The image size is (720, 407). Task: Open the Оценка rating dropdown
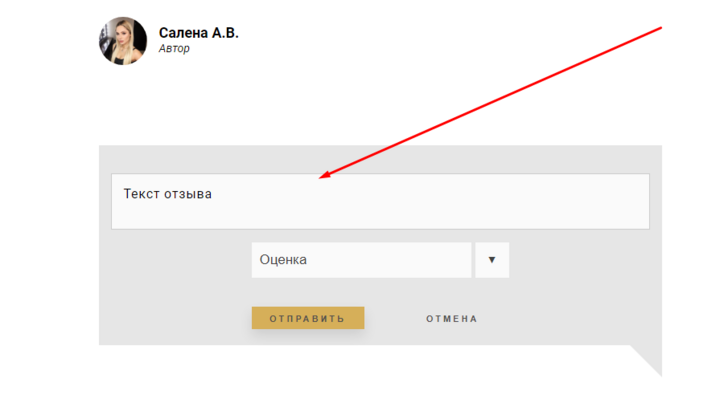point(361,260)
